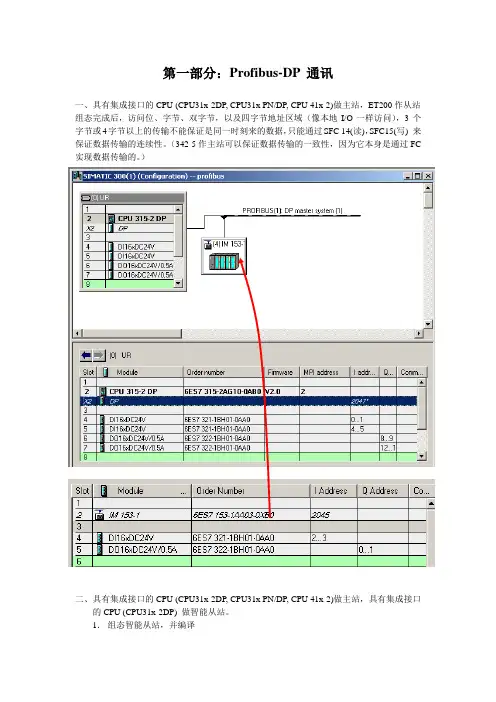Click left arrow of station view horizontal scrollbar
Screen dimensions: 496x702
tap(78, 334)
